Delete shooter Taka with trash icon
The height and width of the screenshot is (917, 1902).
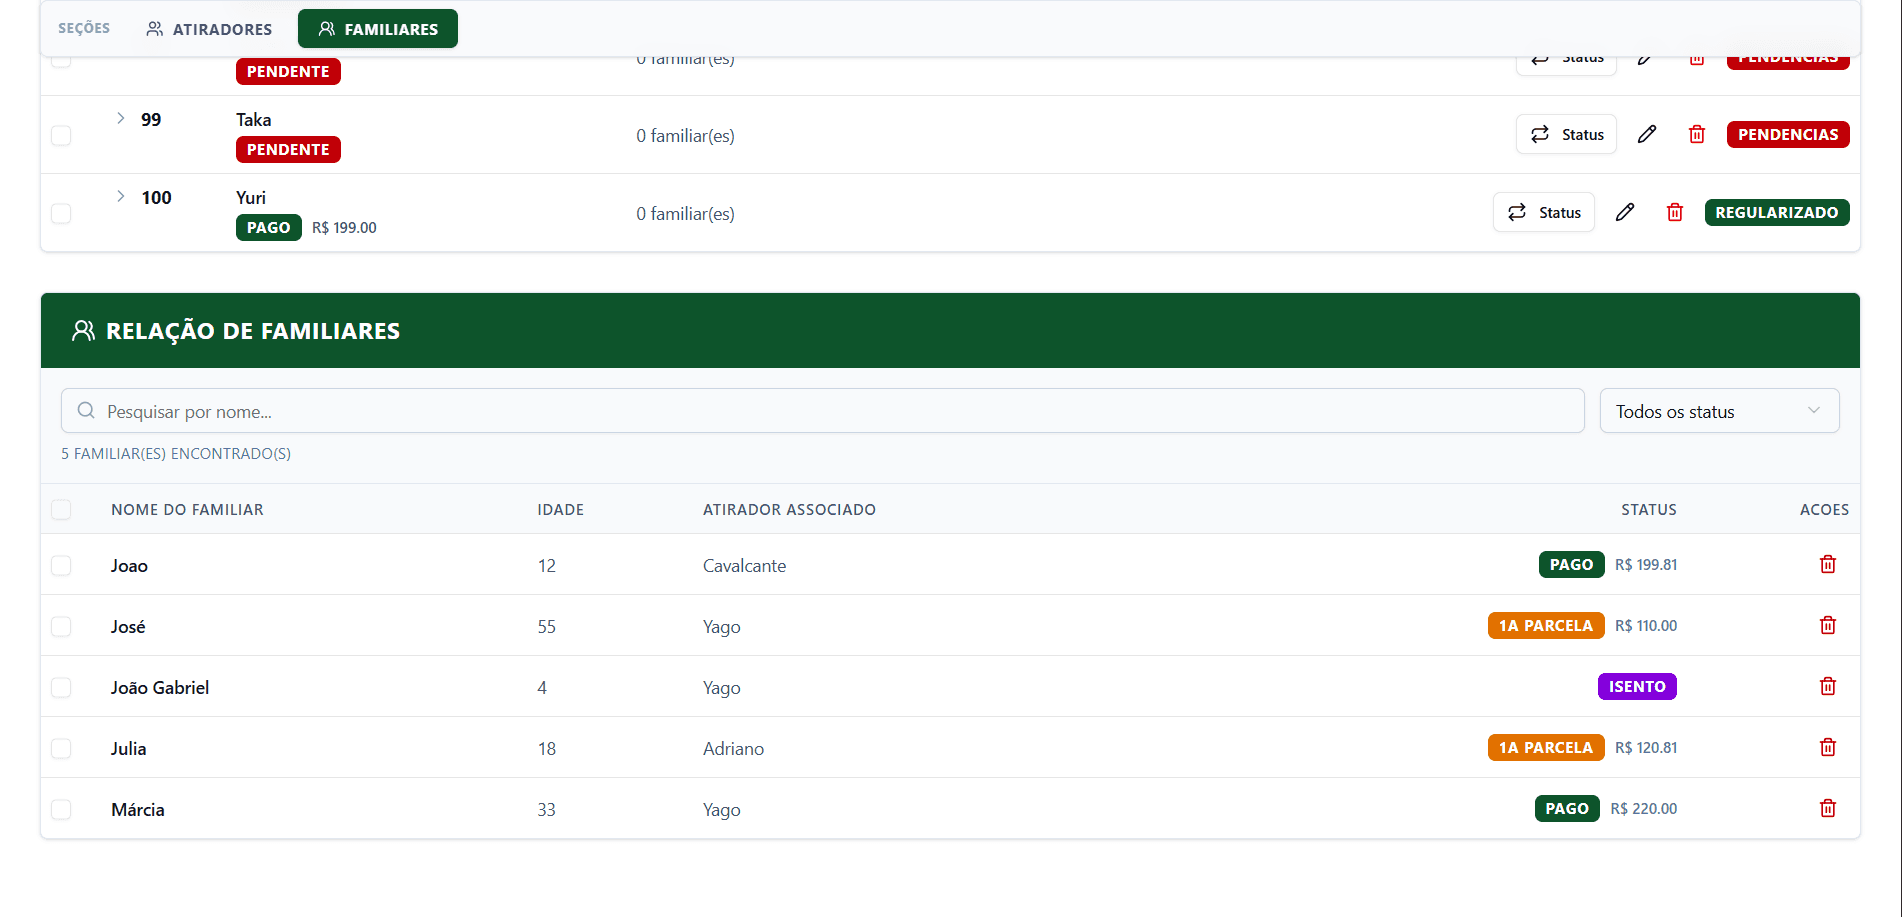coord(1697,134)
